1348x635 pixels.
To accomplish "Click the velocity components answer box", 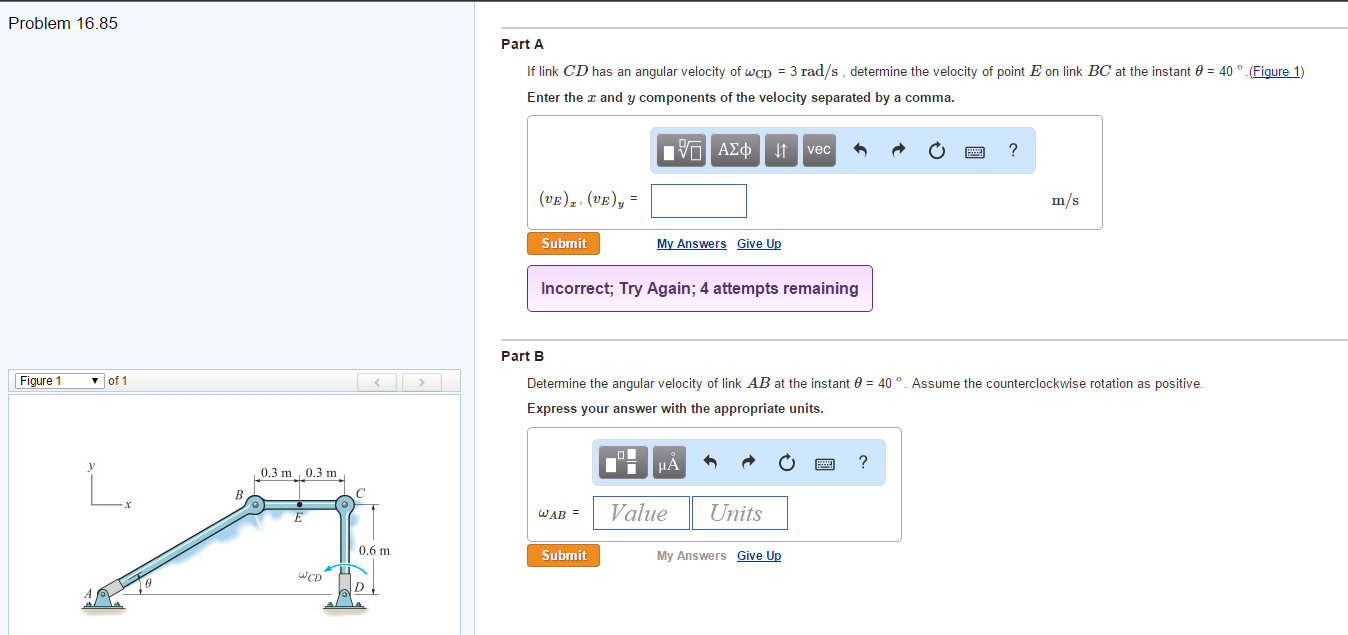I will tap(698, 200).
